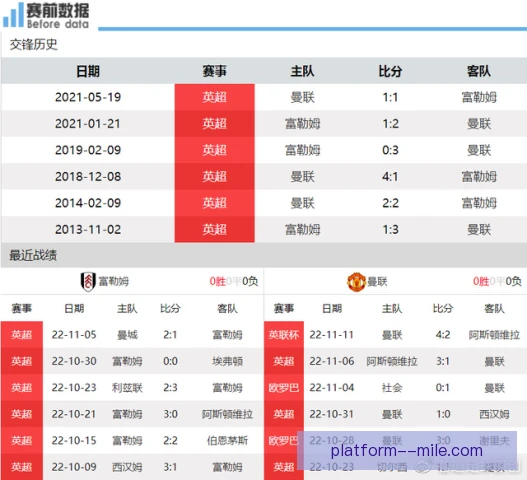The height and width of the screenshot is (480, 527).
Task: Select the Man Utd match date 22-11-11
Action: (x=332, y=335)
